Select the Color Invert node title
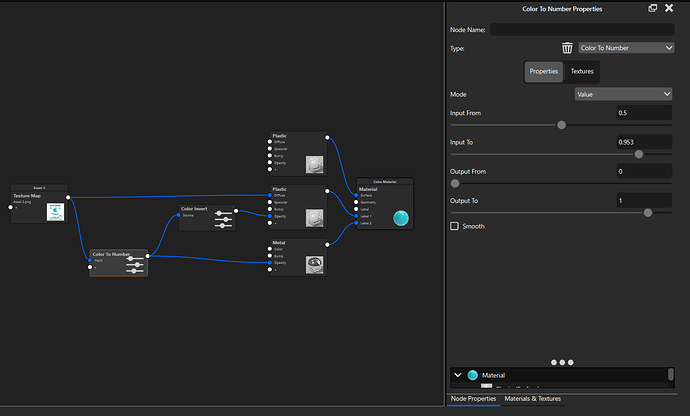Viewport: 690px width, 416px height. tap(194, 209)
